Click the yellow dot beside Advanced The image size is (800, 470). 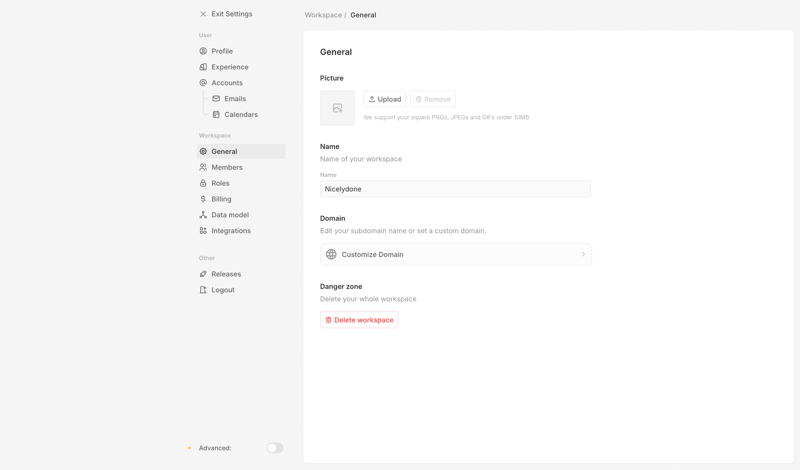189,448
